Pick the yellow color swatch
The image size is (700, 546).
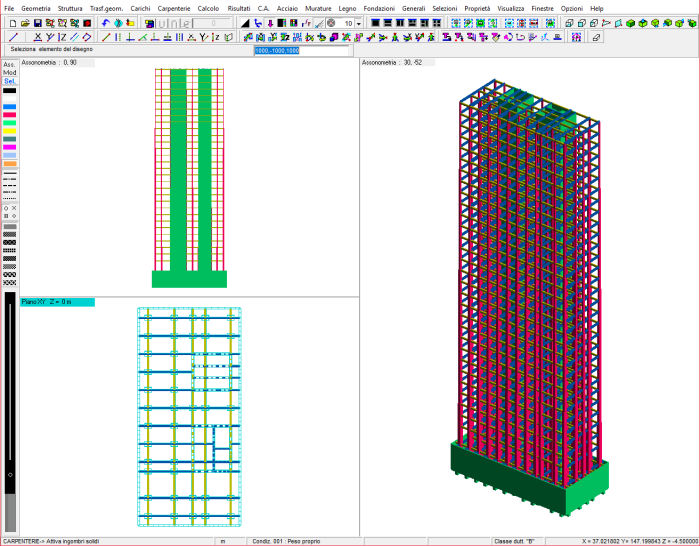click(10, 131)
